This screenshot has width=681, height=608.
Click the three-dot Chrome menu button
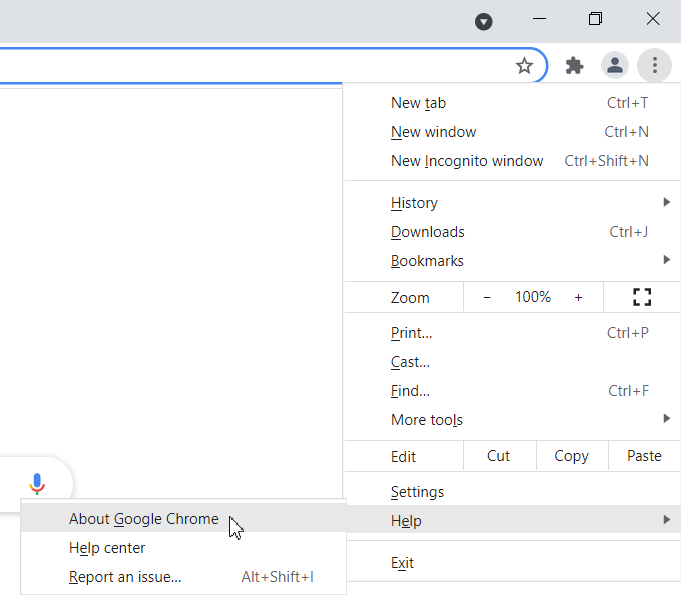pyautogui.click(x=654, y=66)
